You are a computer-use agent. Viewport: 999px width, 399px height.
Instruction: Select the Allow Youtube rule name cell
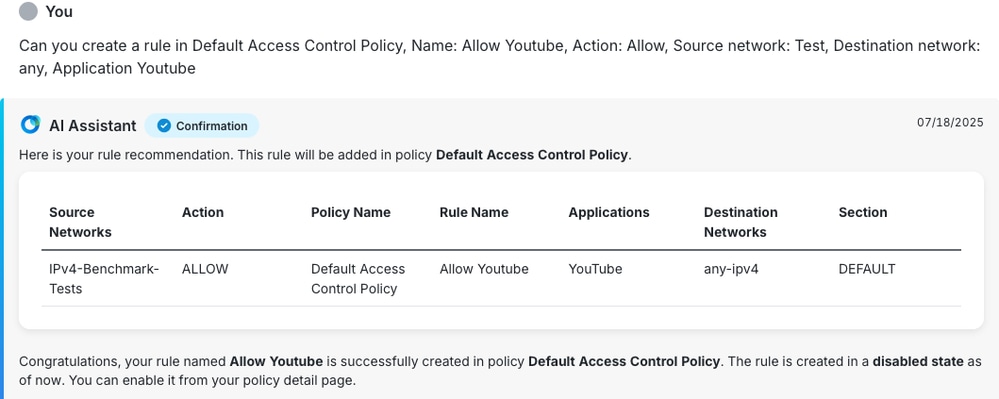coord(484,269)
